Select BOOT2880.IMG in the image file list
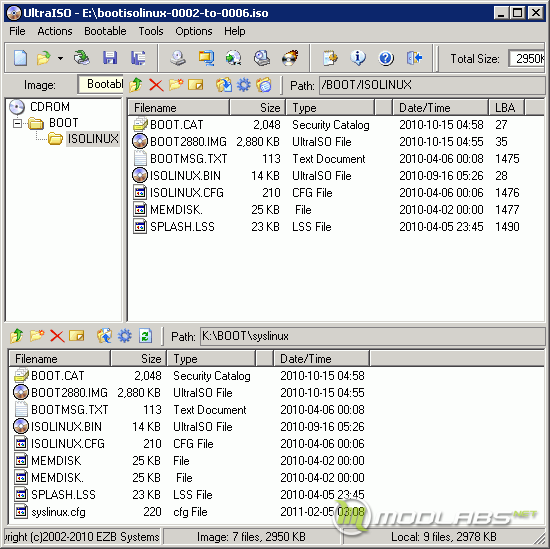 188,142
